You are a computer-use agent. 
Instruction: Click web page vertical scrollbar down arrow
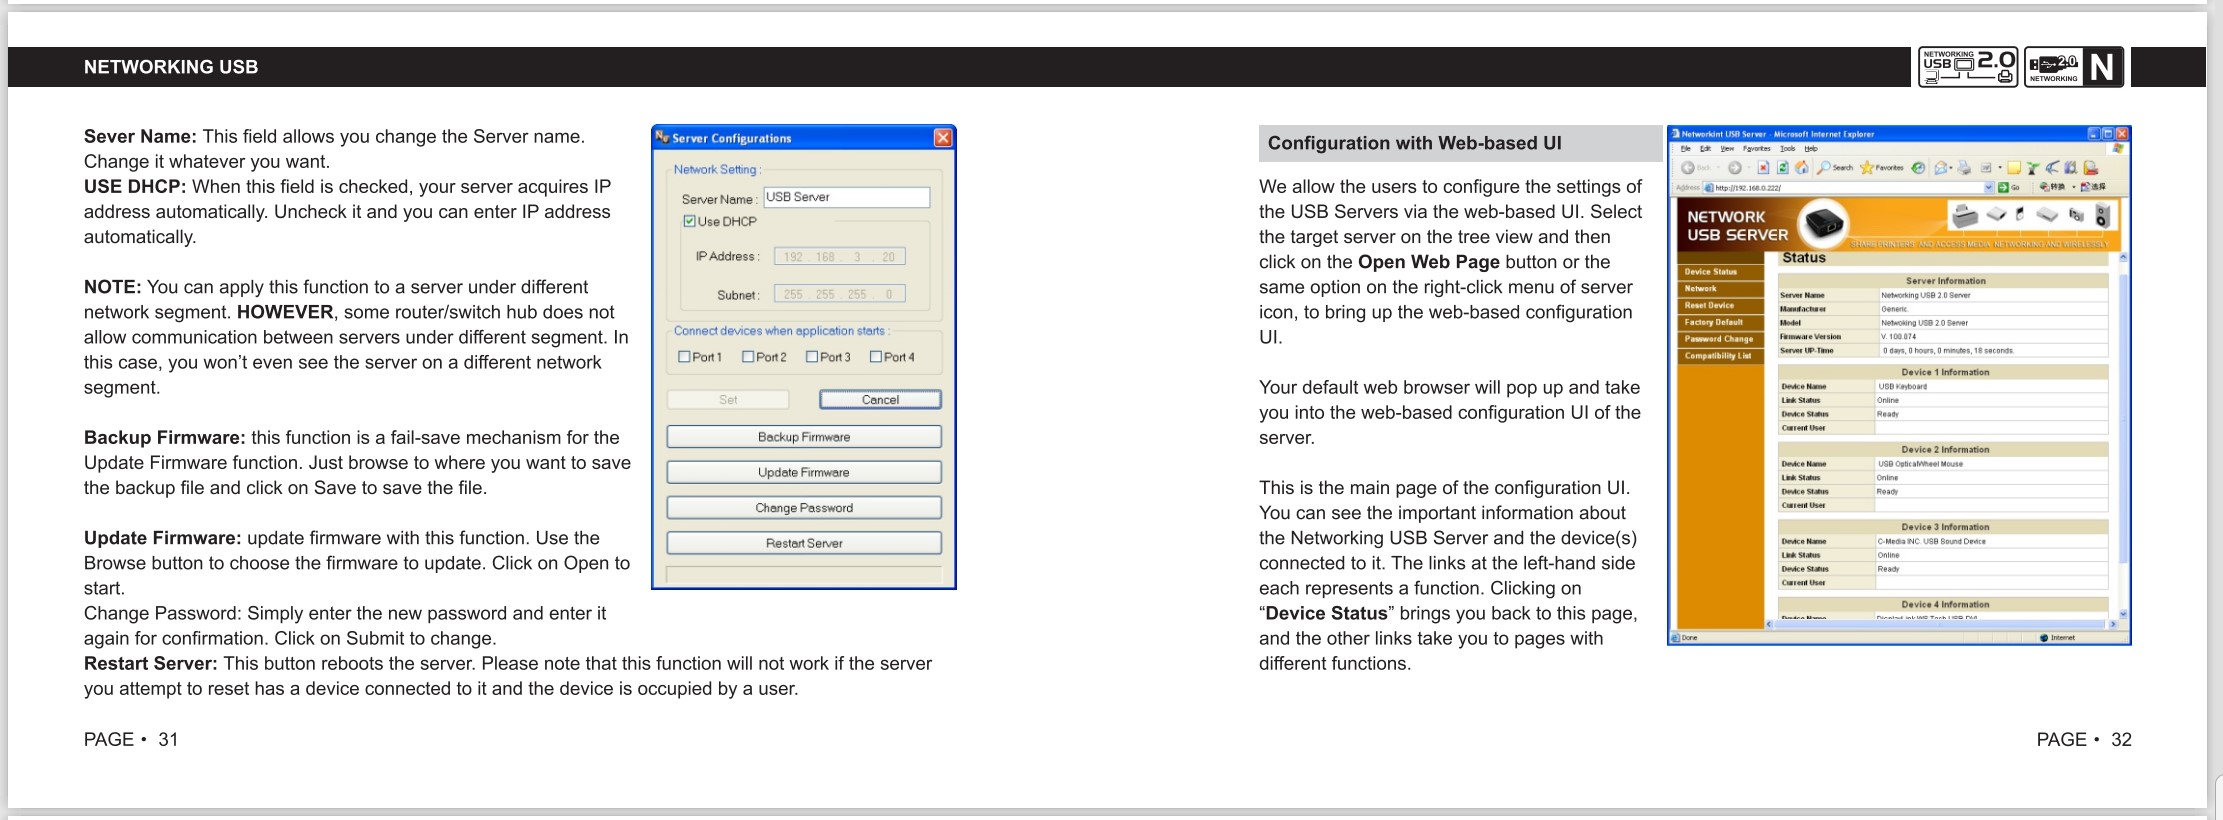click(x=2123, y=614)
